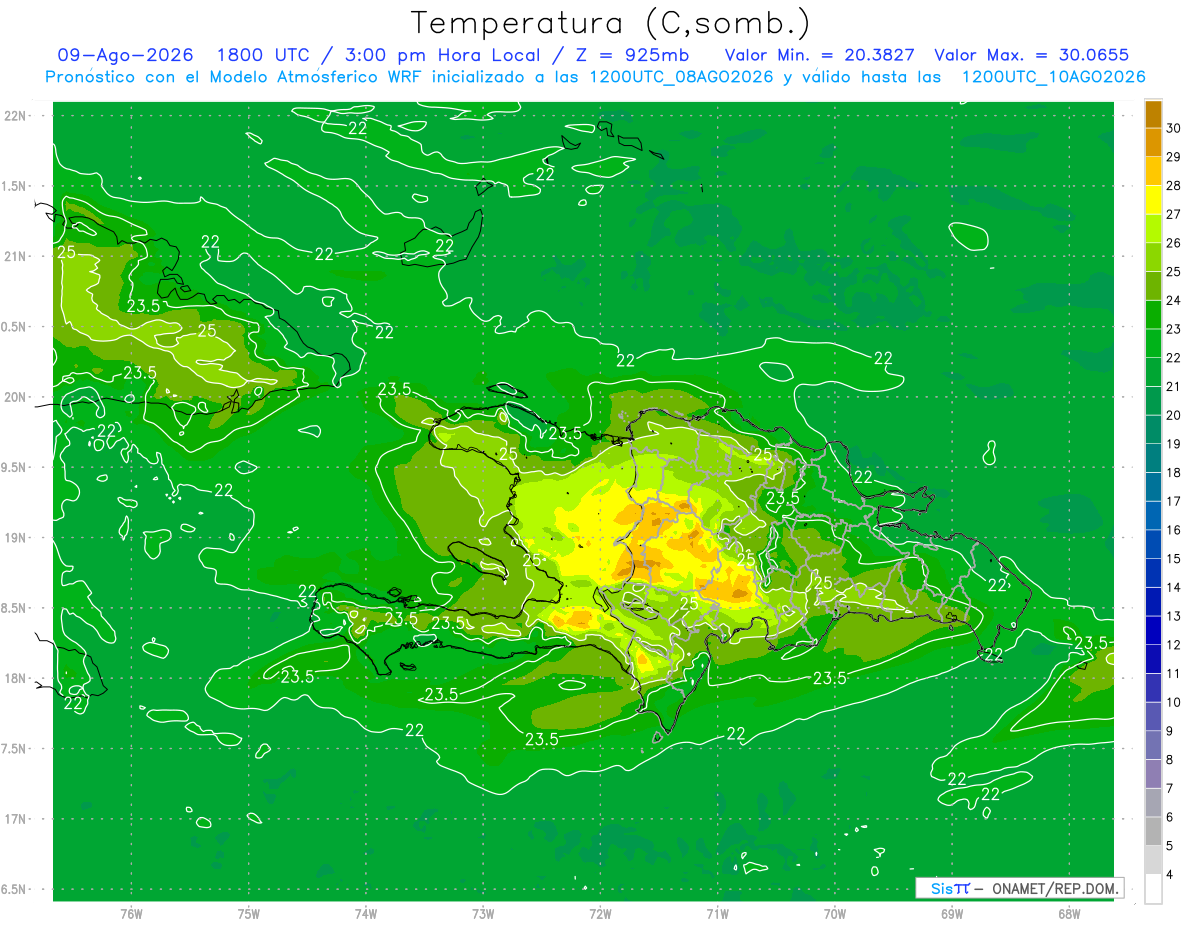
Task: Click legend value label '30'
Action: click(1173, 128)
